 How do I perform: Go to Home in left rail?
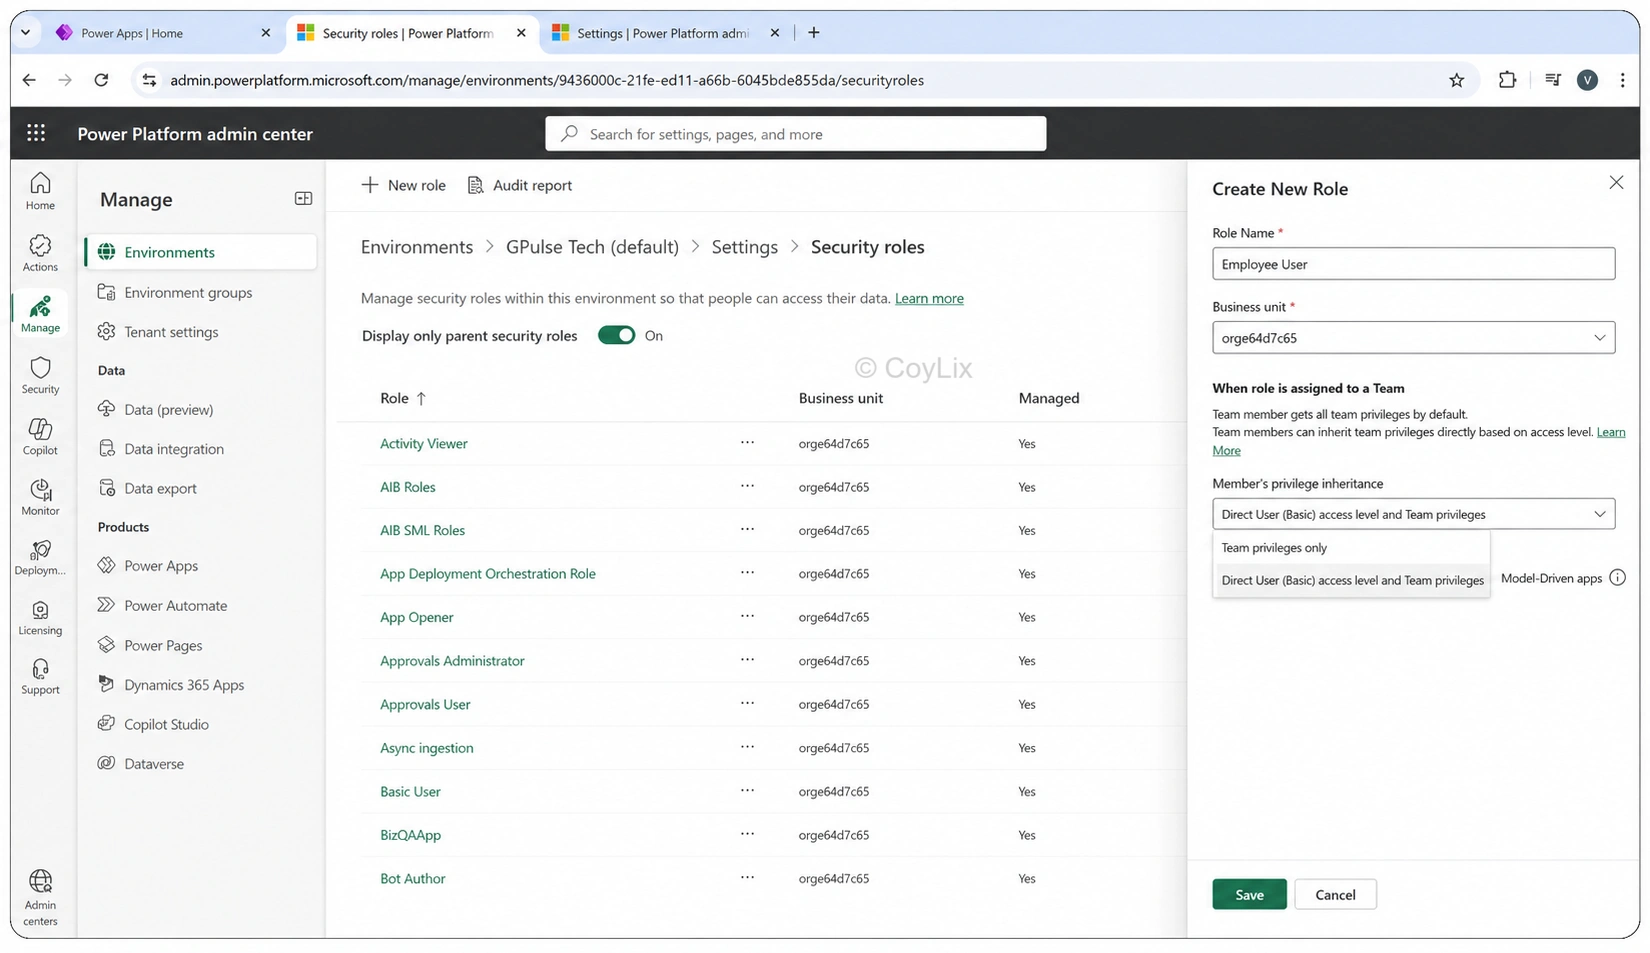tap(40, 190)
